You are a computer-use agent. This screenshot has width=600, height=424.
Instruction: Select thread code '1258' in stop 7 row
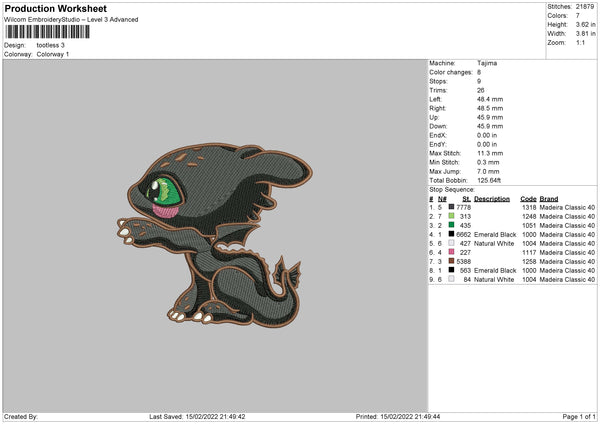point(529,261)
